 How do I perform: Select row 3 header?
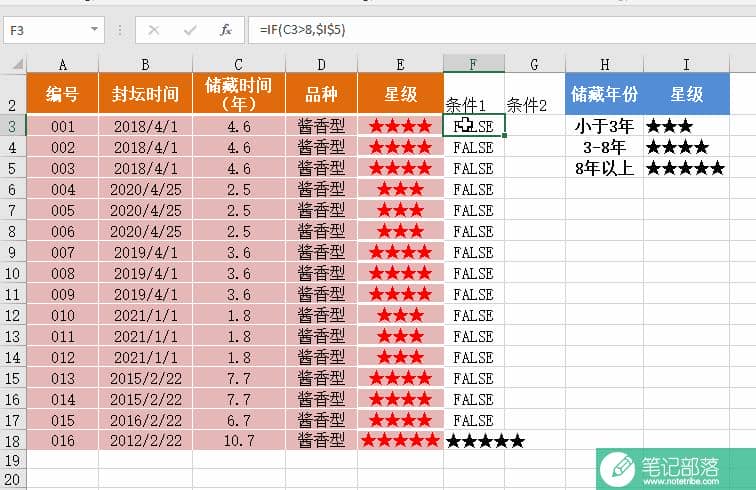[13, 126]
